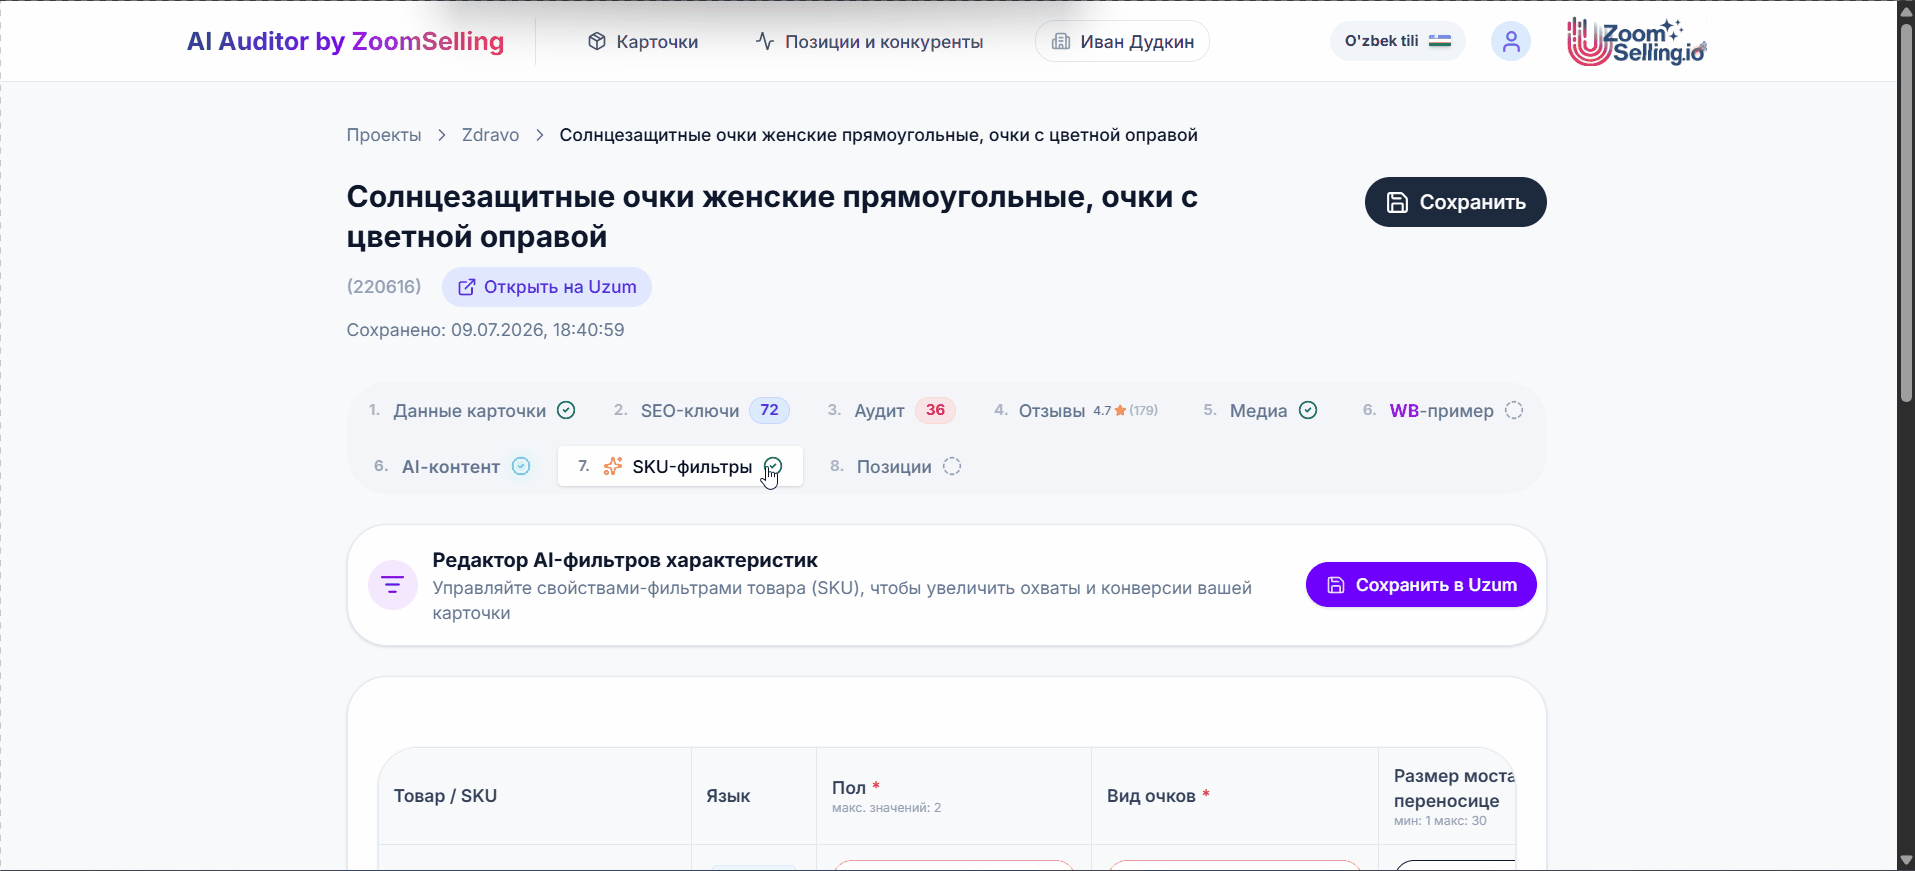This screenshot has width=1915, height=871.
Task: Click the Вид очков column header
Action: [x=1234, y=796]
